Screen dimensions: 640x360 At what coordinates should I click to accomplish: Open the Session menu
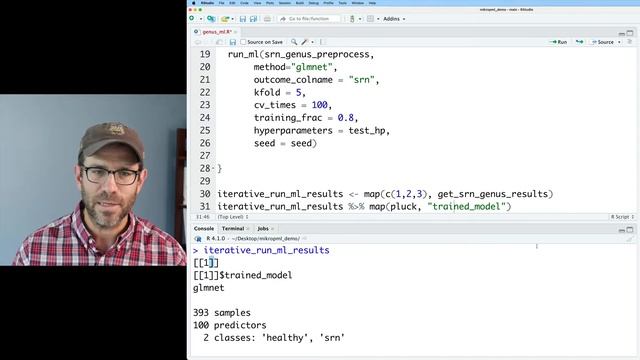tap(284, 3)
